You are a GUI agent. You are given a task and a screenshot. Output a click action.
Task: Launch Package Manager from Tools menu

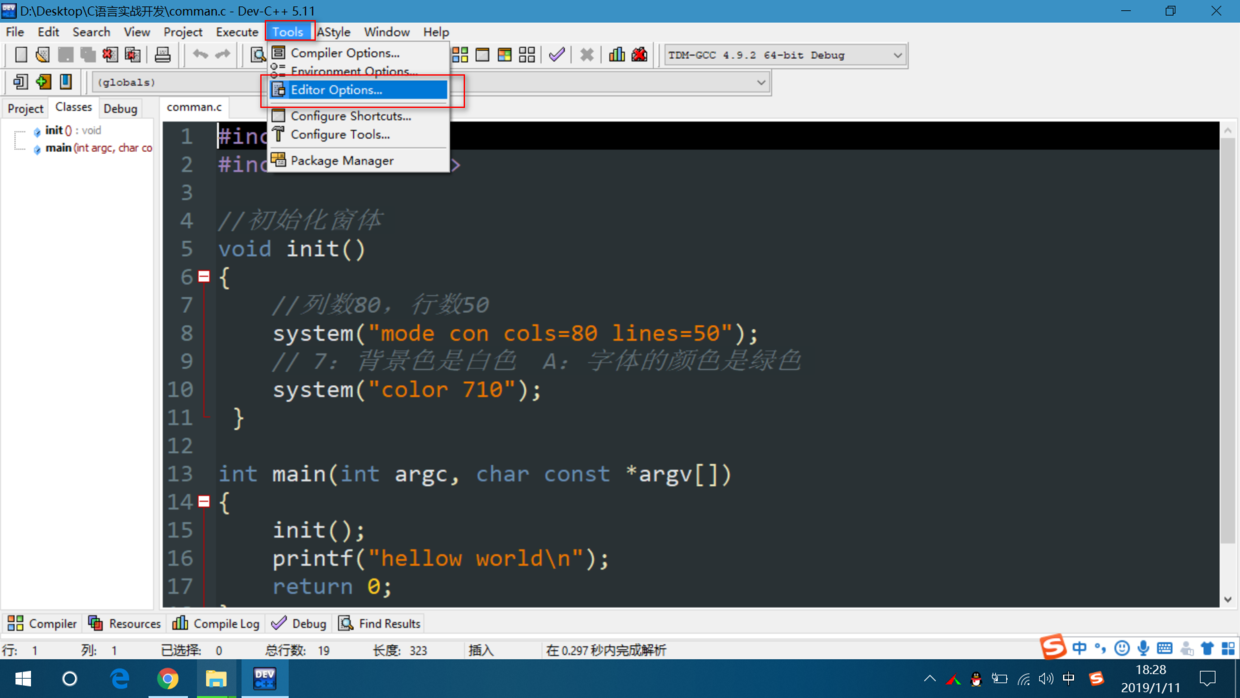click(358, 160)
